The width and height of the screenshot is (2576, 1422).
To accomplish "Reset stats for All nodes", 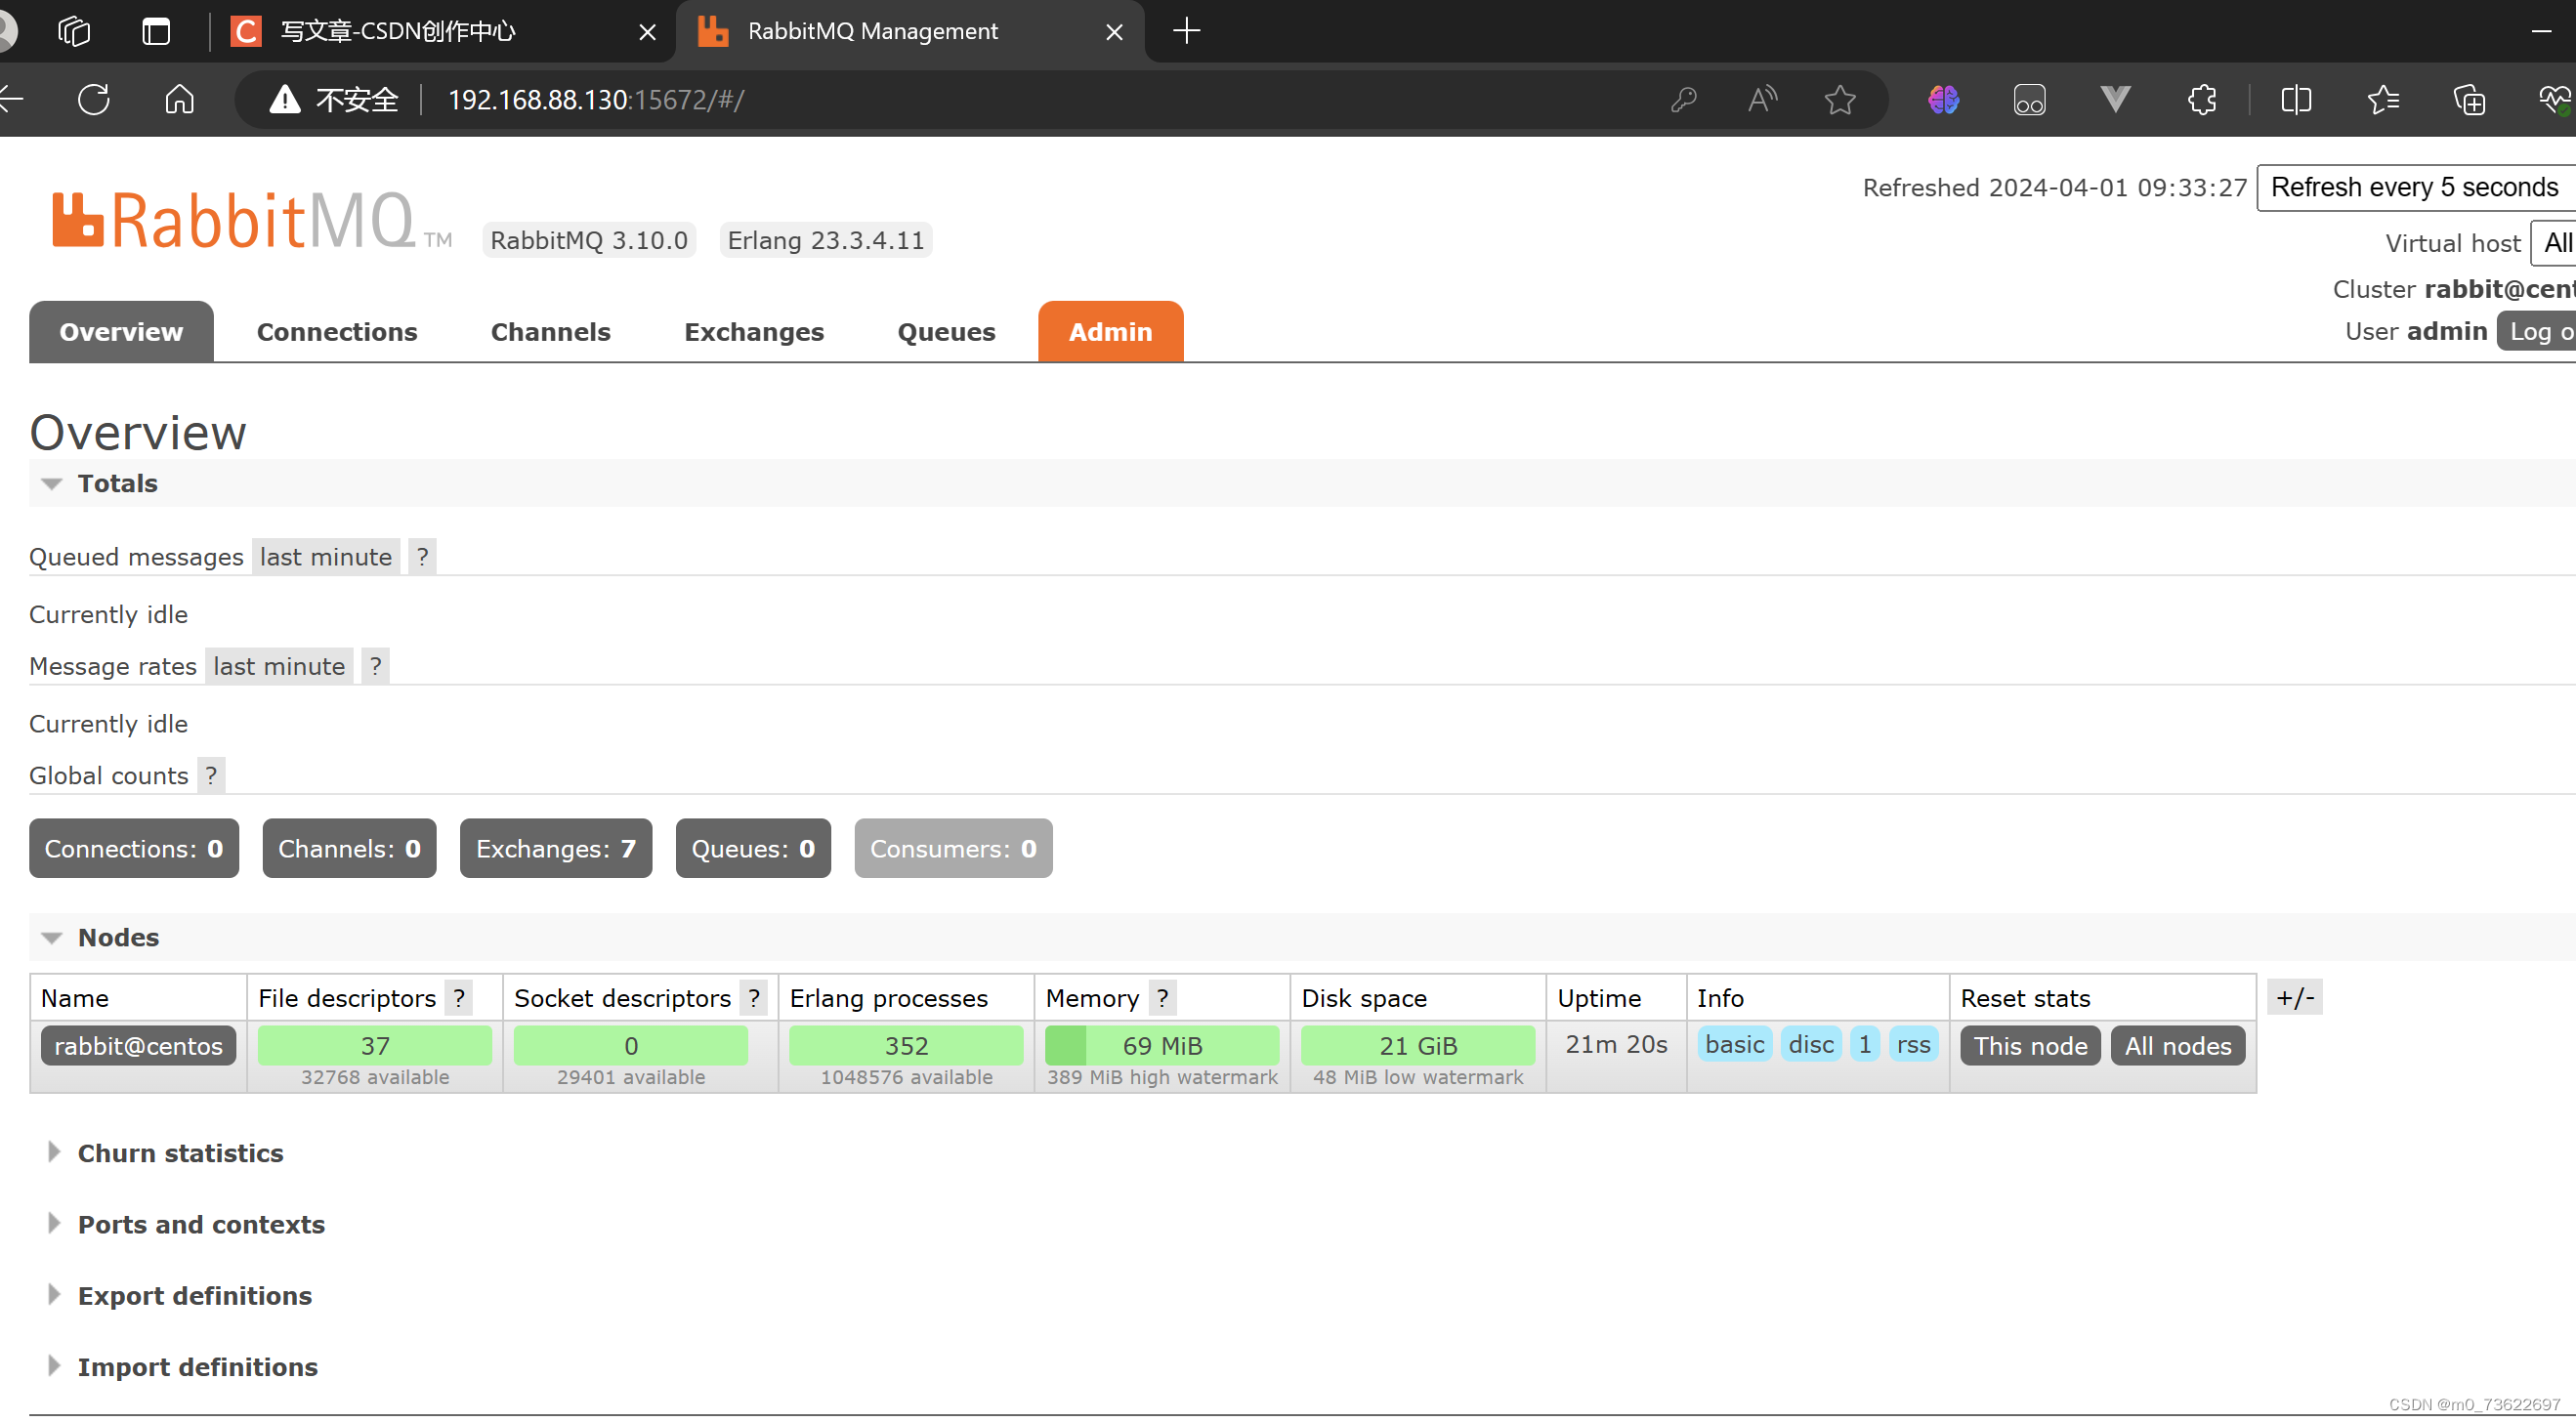I will (x=2178, y=1046).
